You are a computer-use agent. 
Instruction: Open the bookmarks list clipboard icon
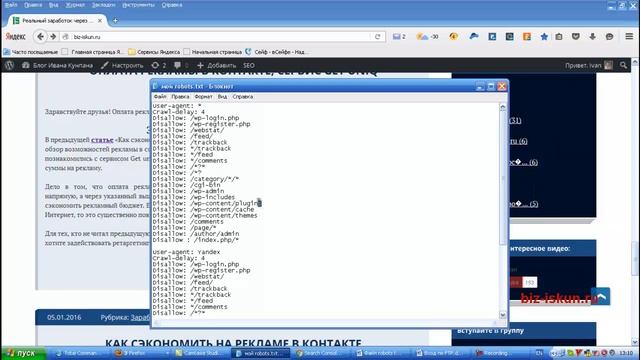point(559,36)
